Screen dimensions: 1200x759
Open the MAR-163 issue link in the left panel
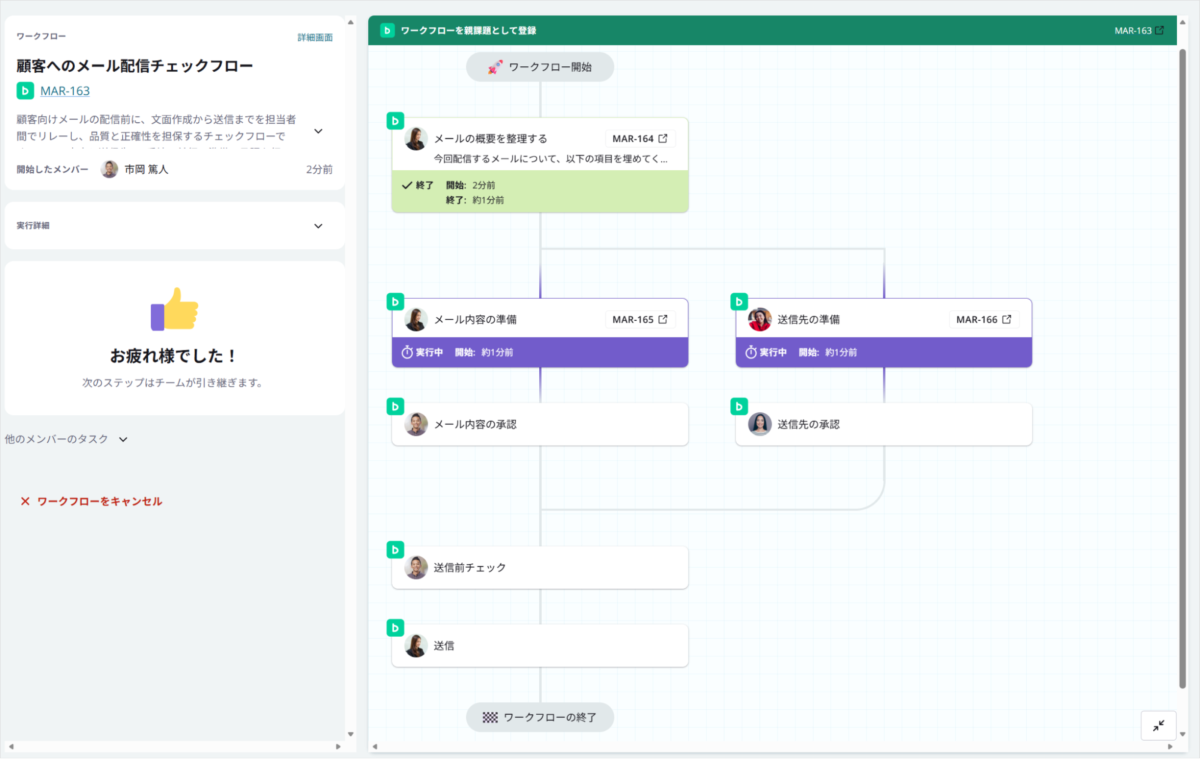[x=65, y=91]
